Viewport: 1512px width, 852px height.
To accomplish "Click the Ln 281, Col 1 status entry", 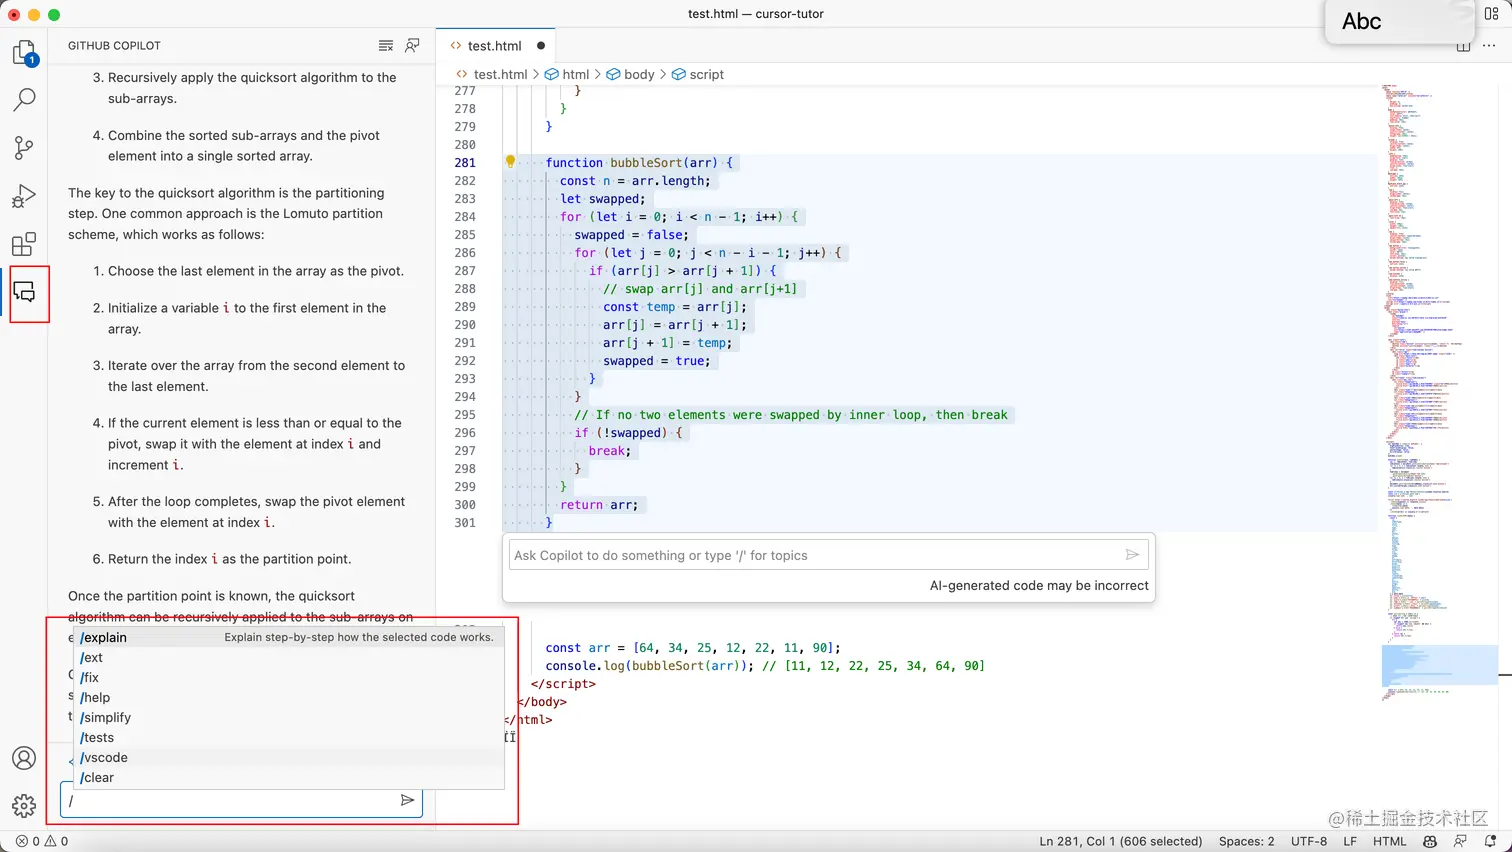I will tap(1120, 841).
